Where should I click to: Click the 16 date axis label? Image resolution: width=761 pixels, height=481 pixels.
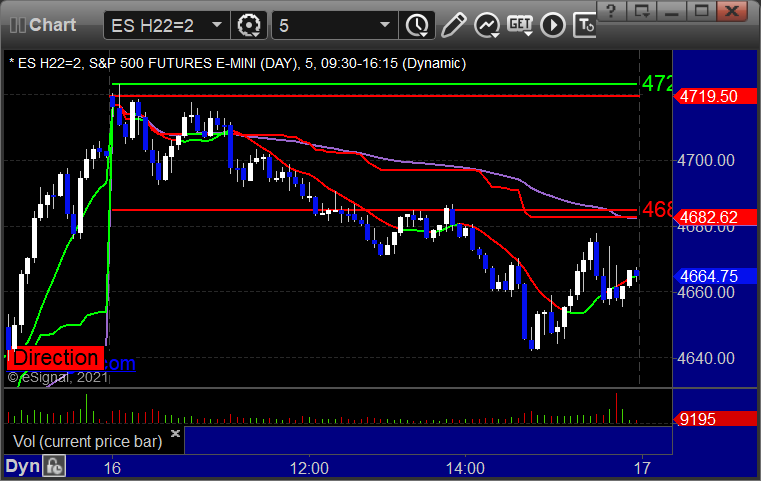[x=112, y=468]
